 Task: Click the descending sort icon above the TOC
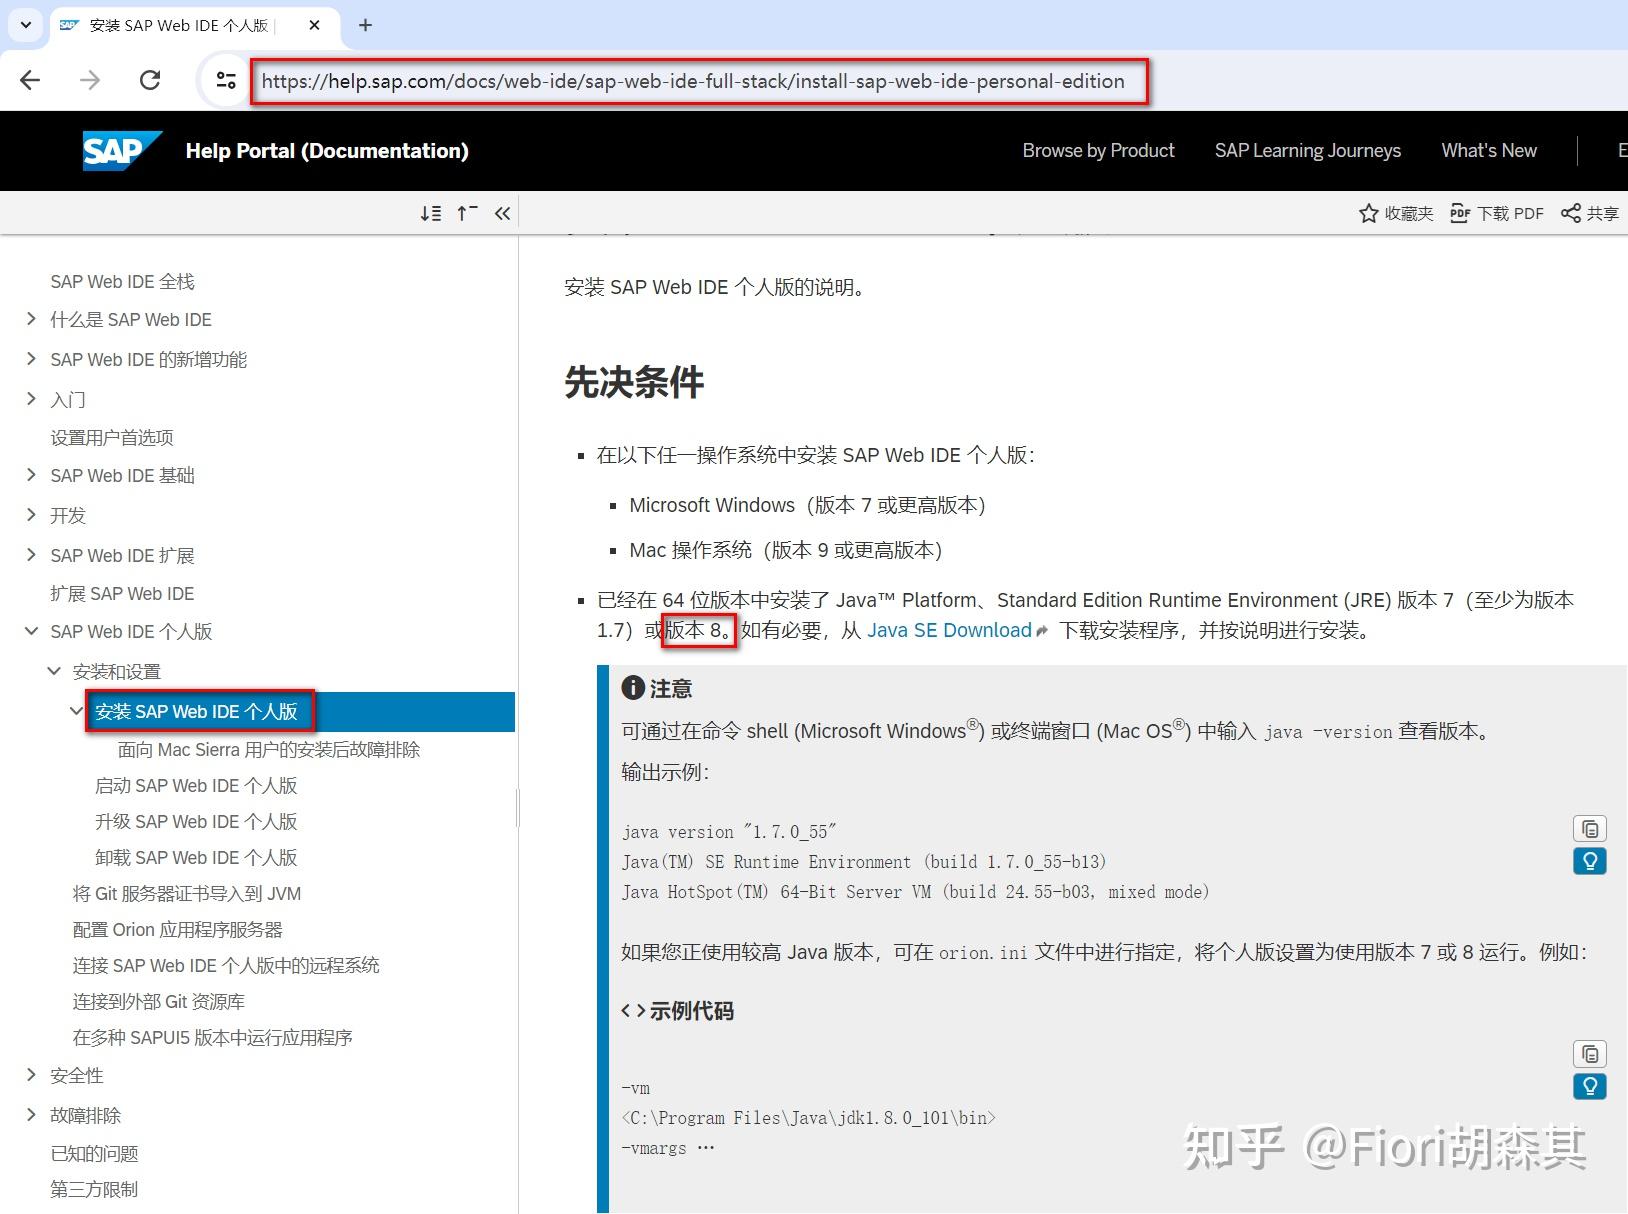(x=431, y=213)
